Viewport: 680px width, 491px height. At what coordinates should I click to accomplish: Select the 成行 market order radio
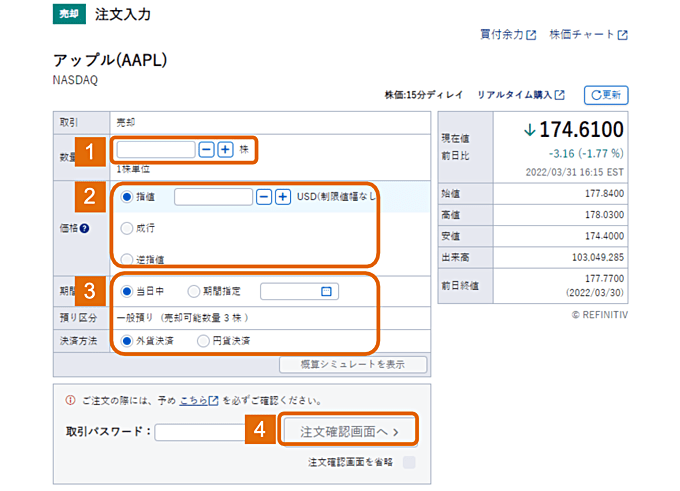point(127,228)
